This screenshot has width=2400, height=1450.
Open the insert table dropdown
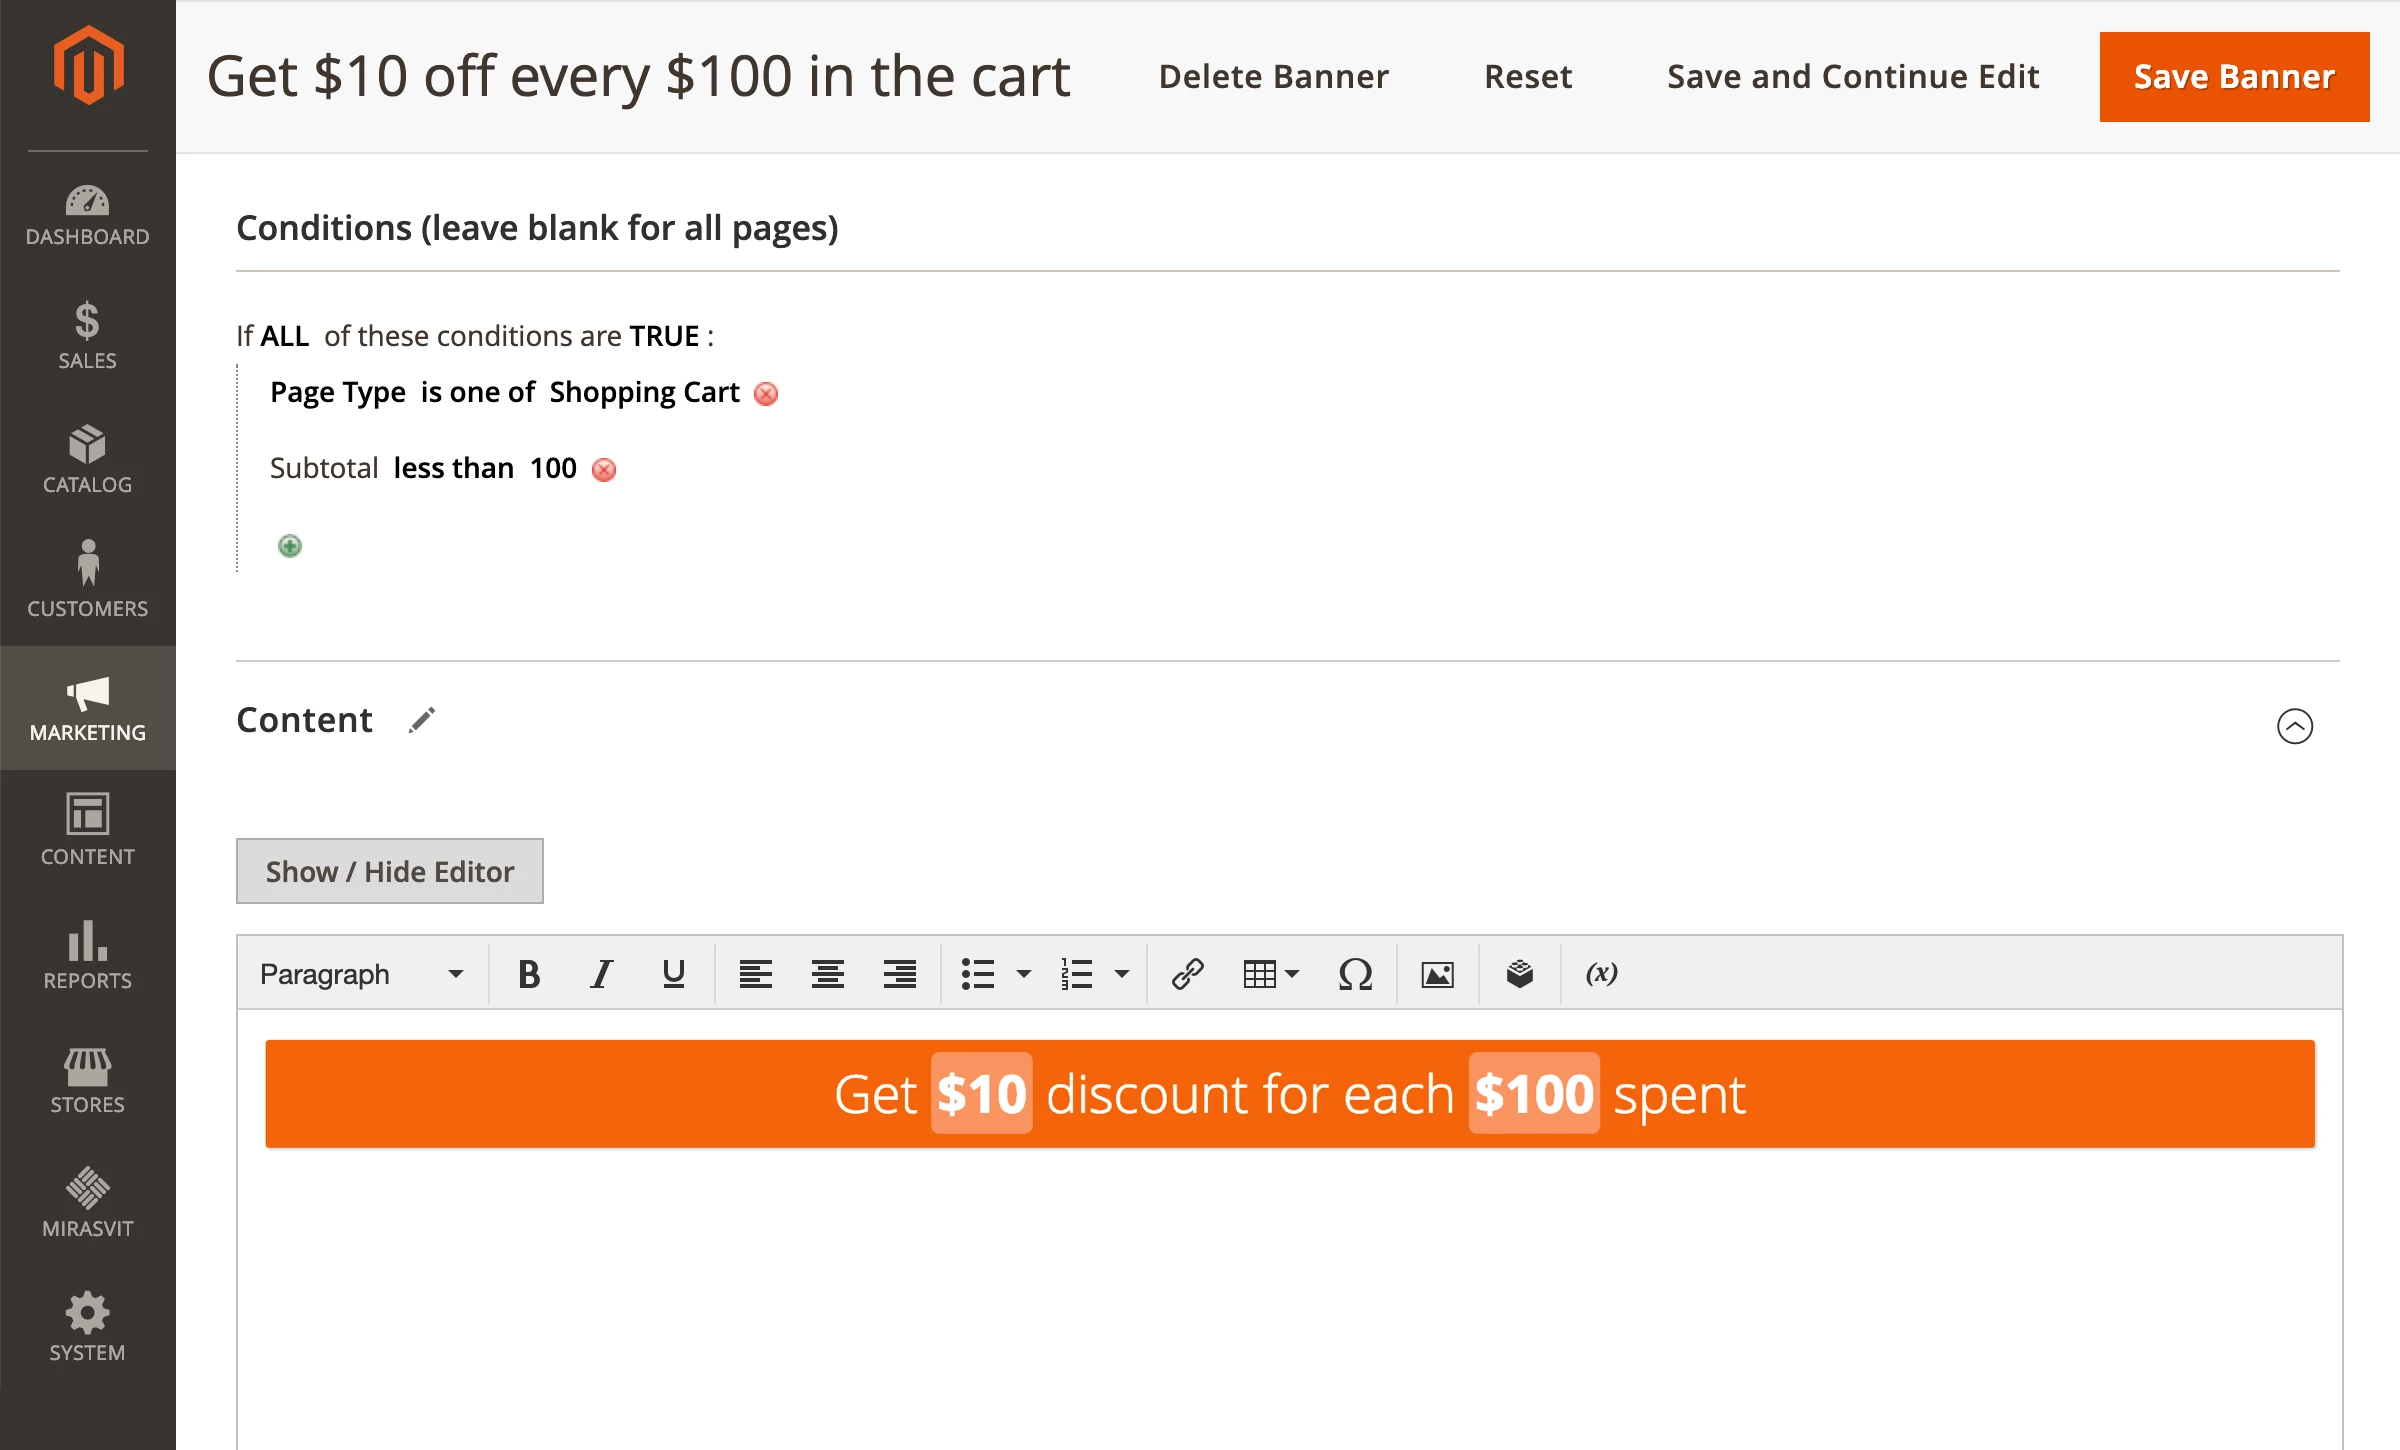point(1270,974)
